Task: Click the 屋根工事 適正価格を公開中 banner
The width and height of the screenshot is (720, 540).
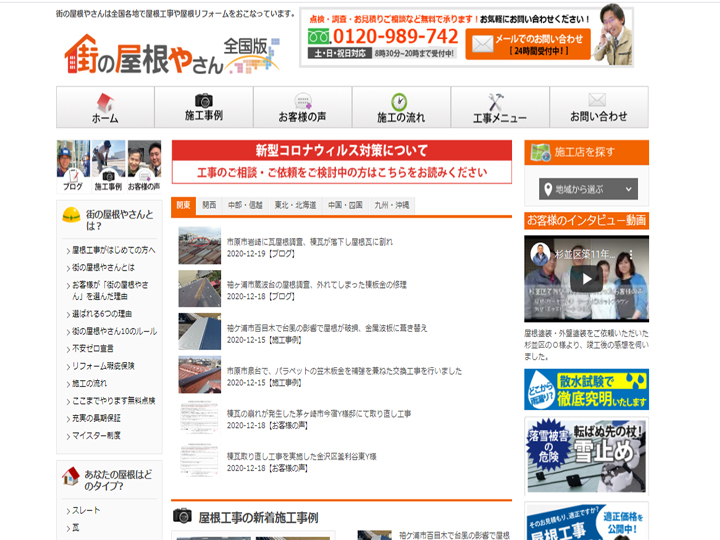Action: (x=586, y=521)
